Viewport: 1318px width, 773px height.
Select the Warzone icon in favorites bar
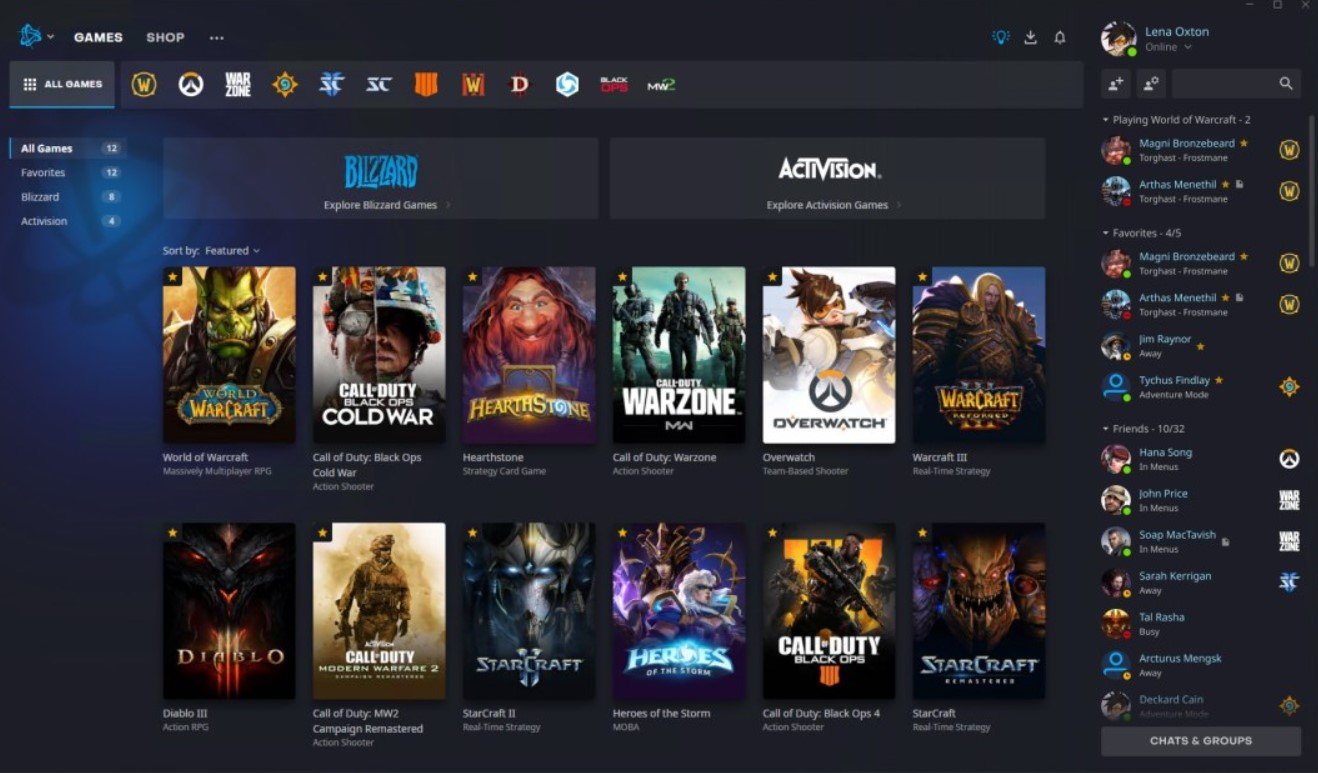click(237, 84)
